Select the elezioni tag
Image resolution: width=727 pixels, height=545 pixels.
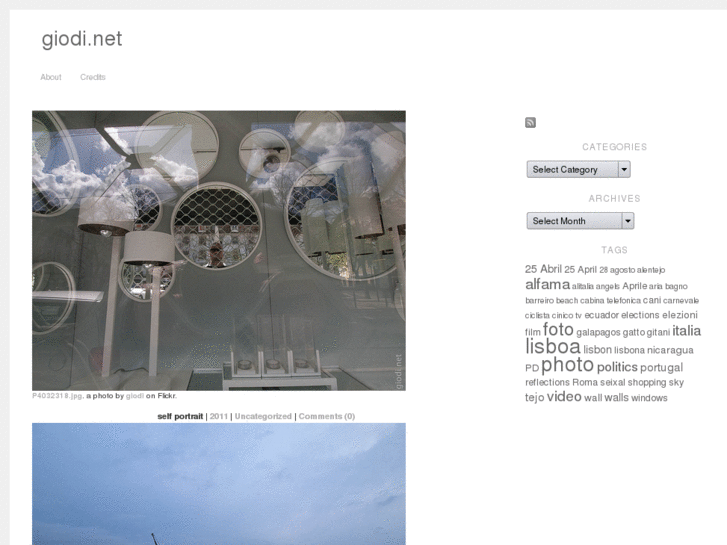pos(680,315)
